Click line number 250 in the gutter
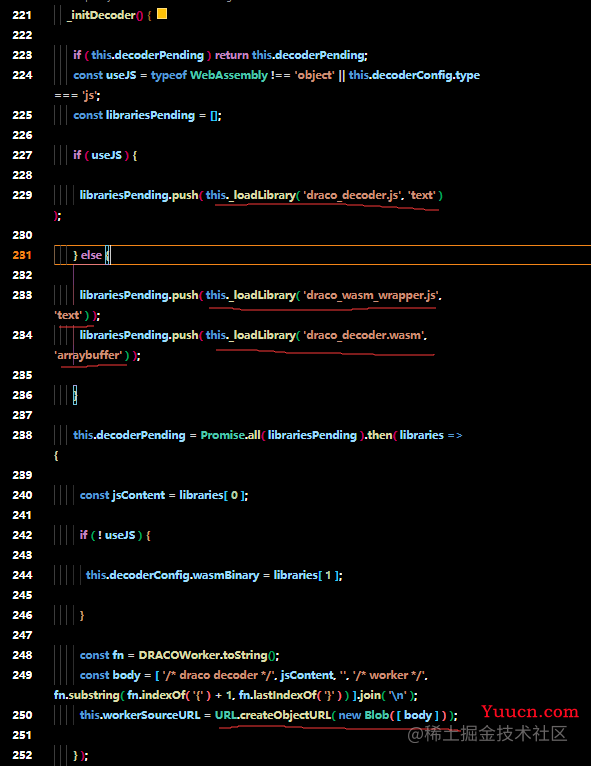The width and height of the screenshot is (591, 766). 22,715
